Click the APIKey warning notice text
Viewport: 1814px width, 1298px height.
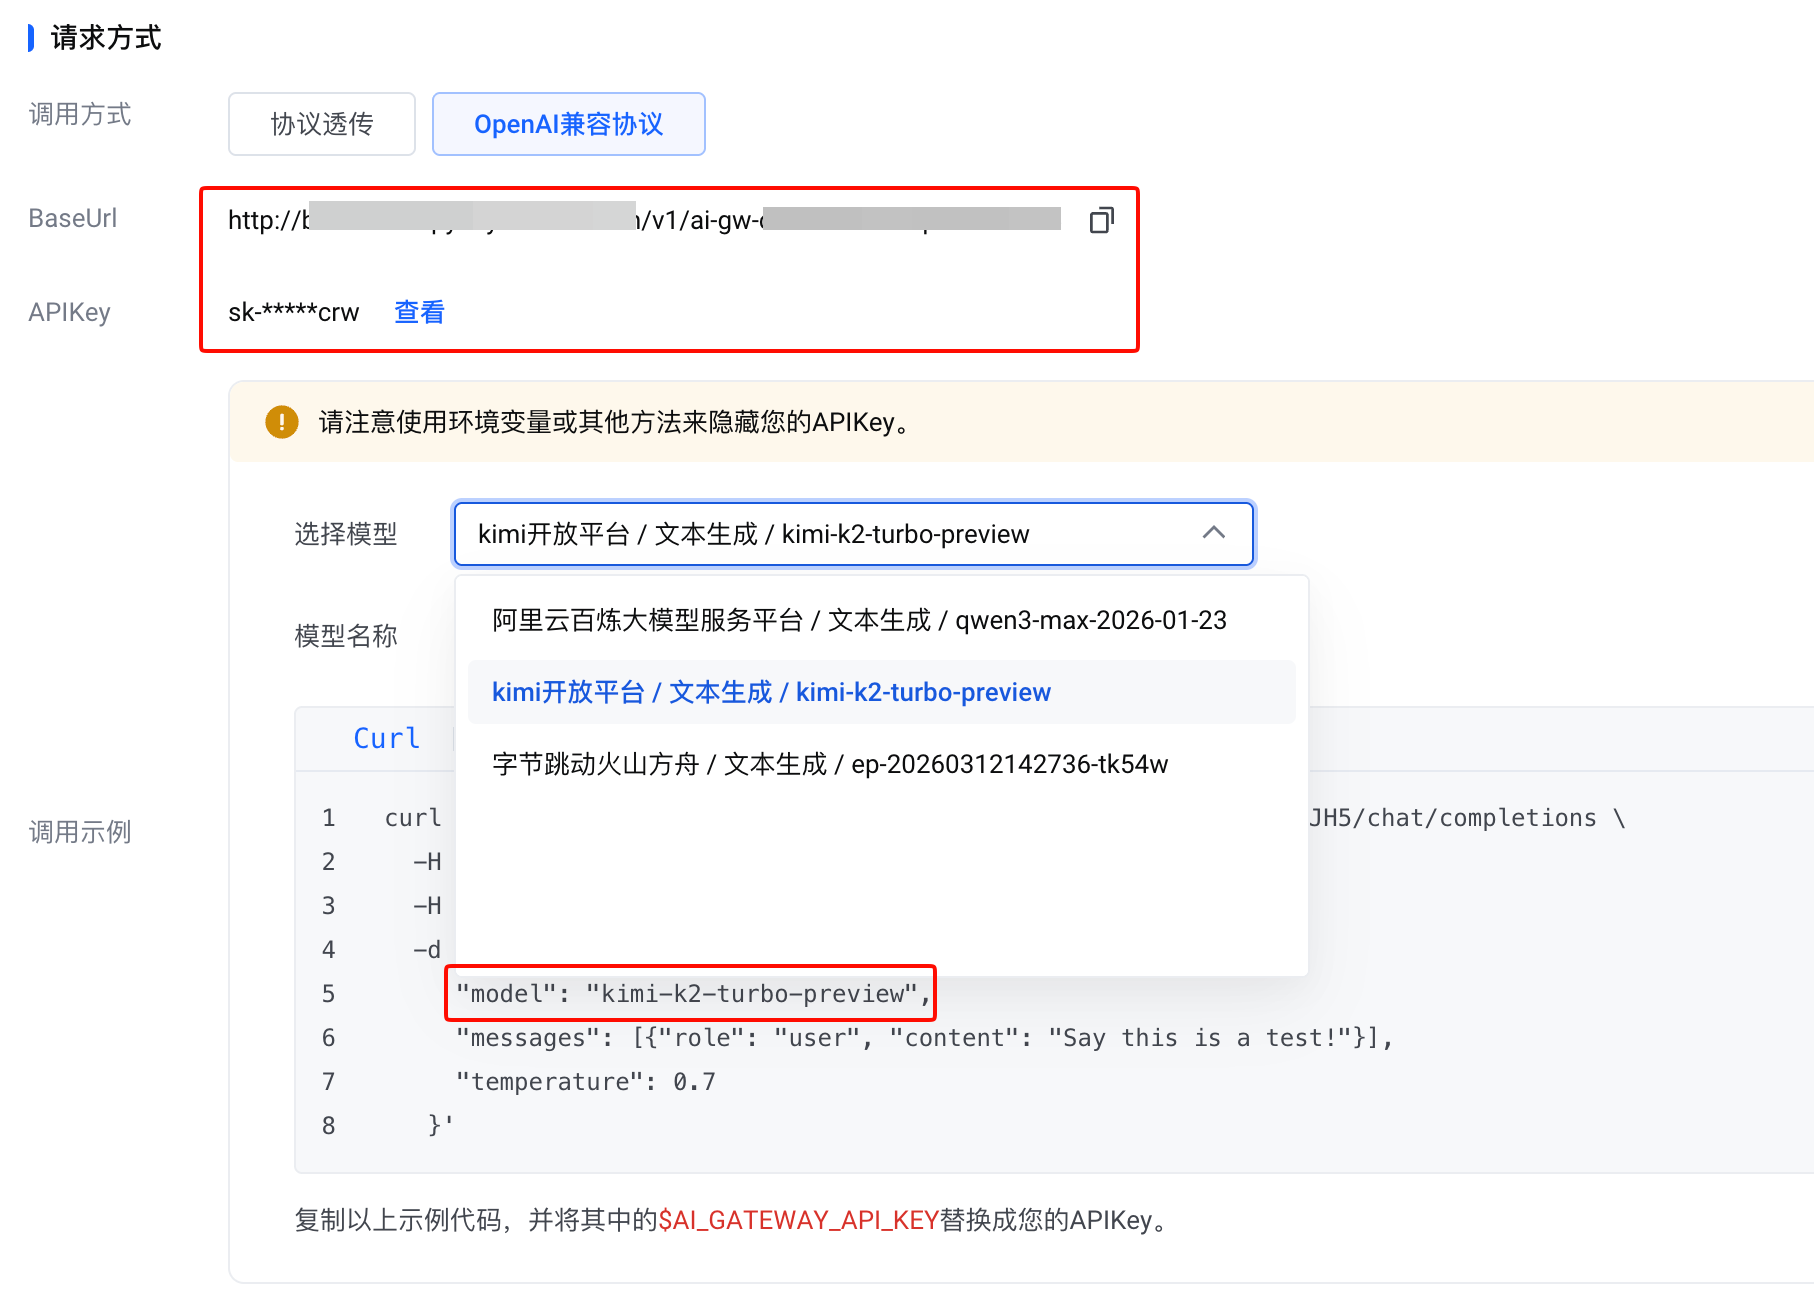tap(616, 422)
